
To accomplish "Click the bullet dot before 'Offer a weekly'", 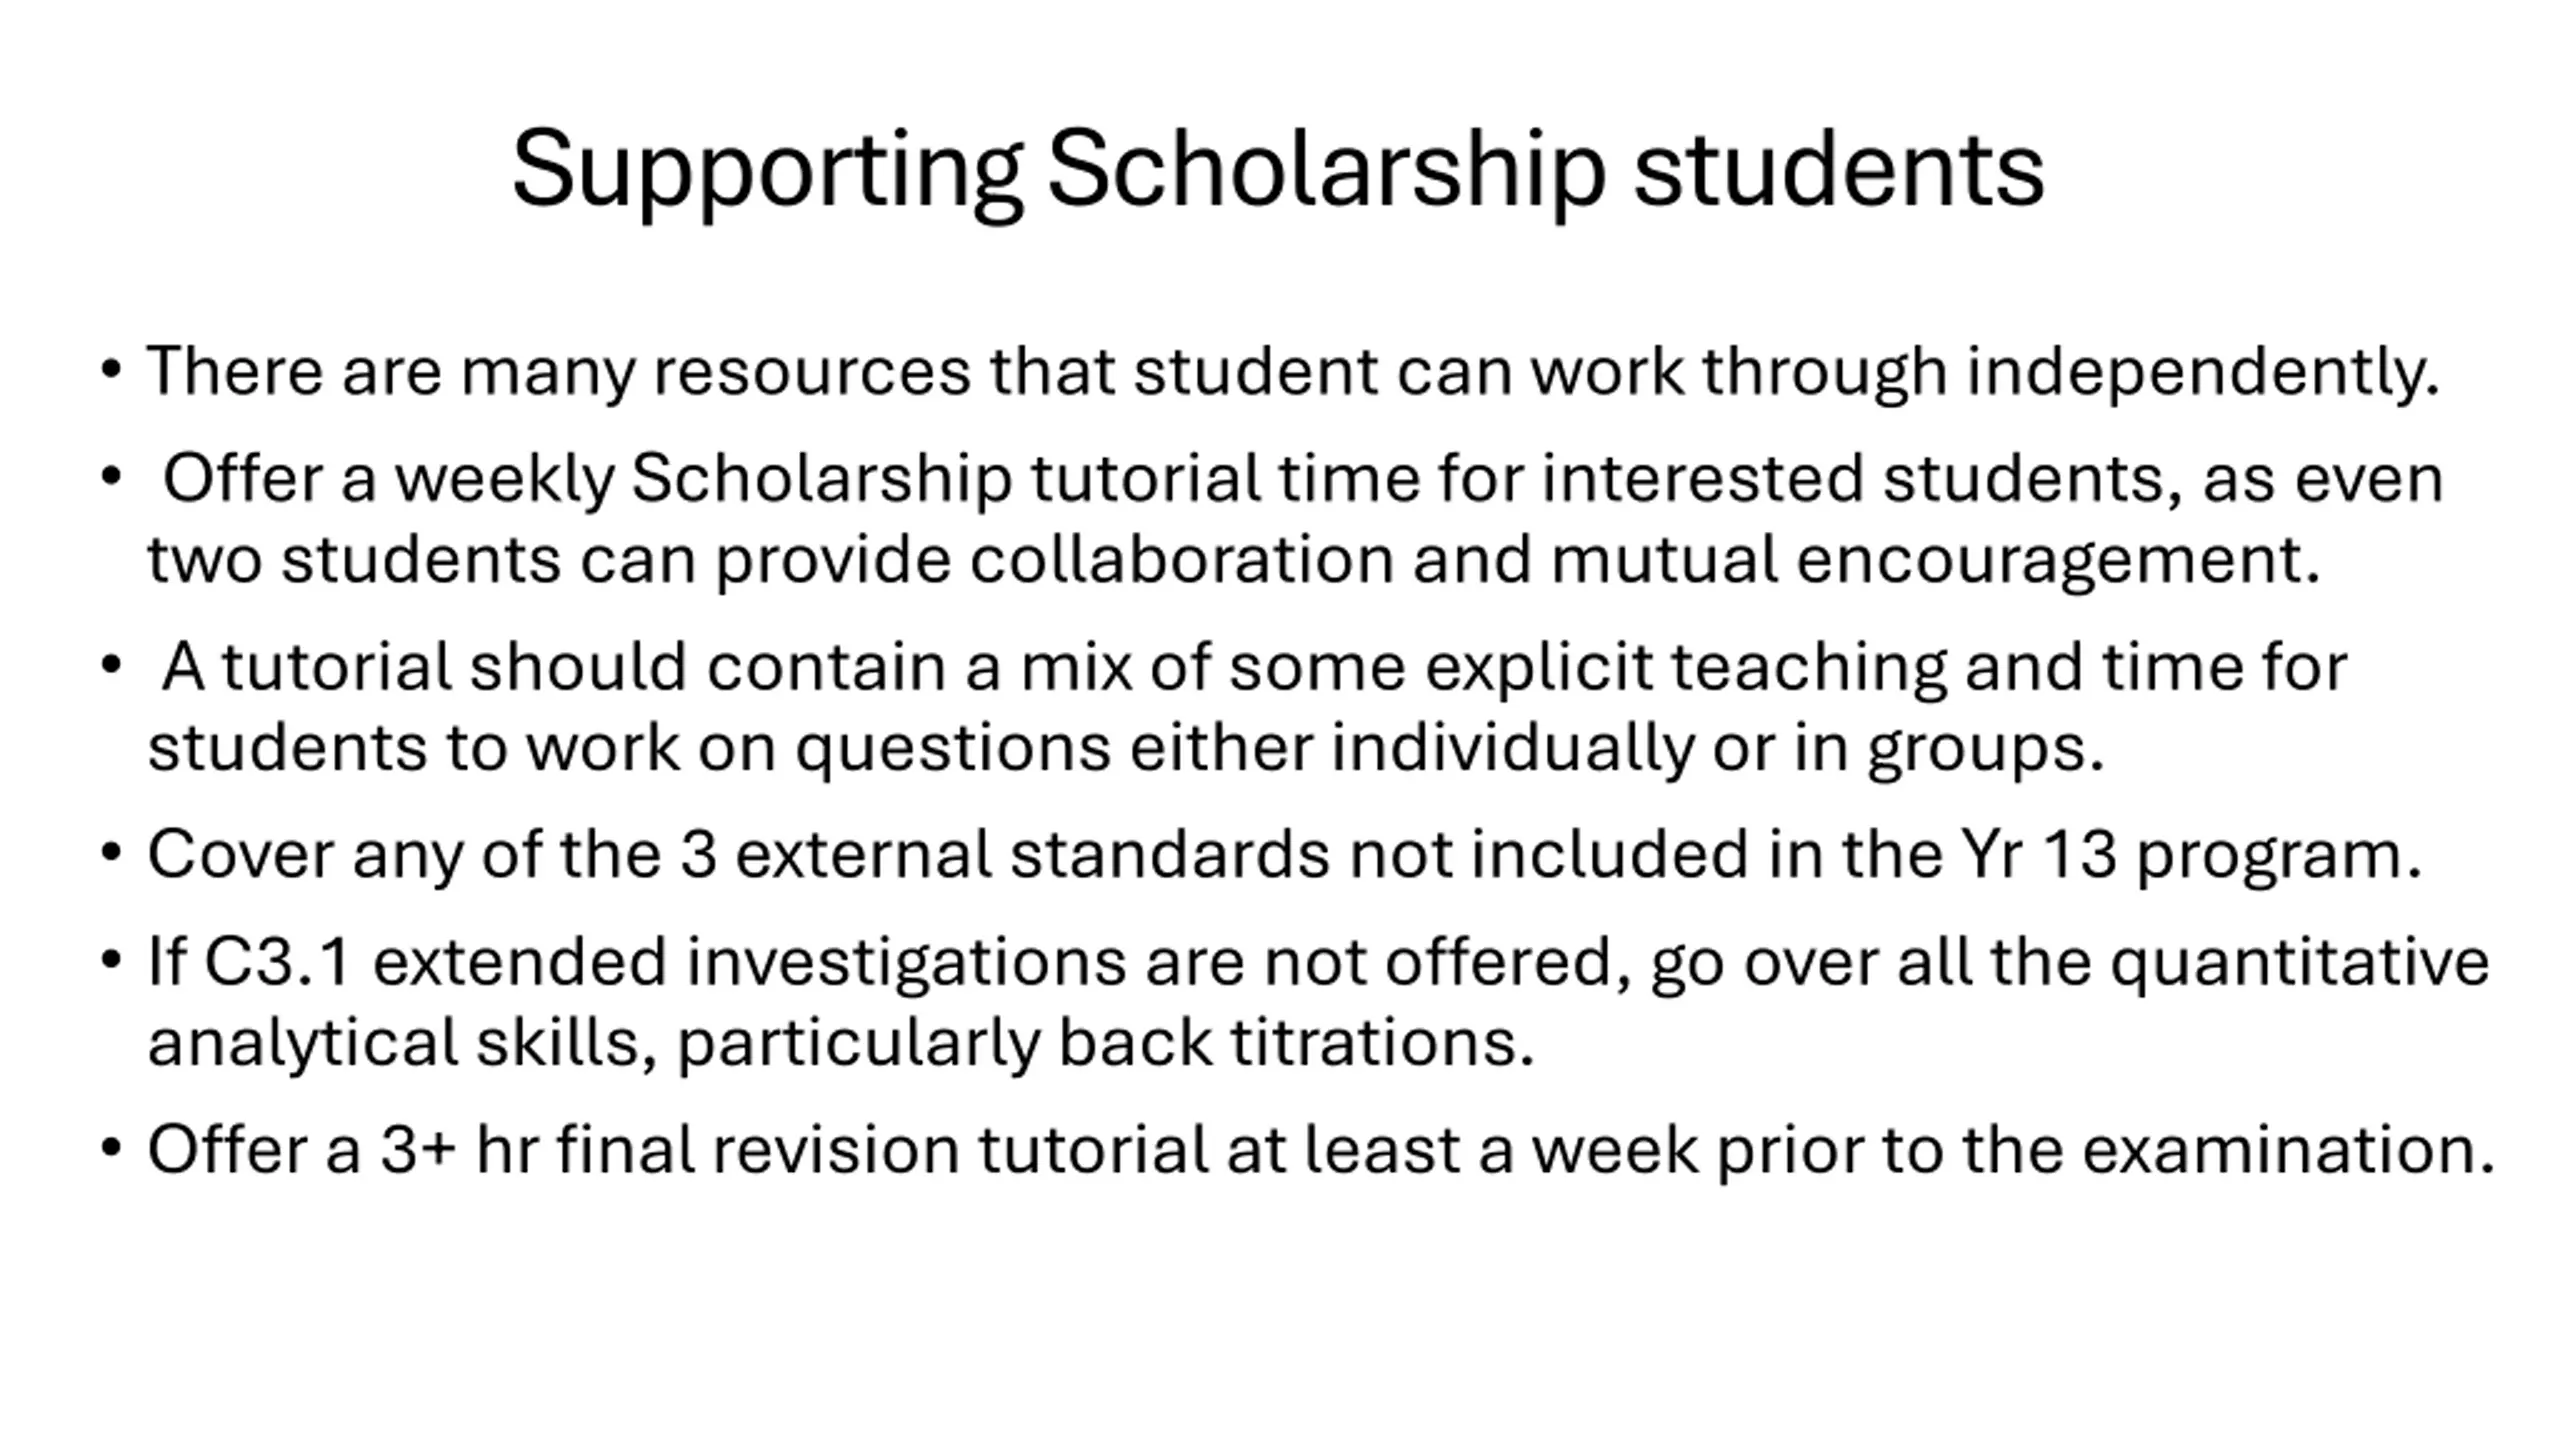I will pyautogui.click(x=111, y=478).
